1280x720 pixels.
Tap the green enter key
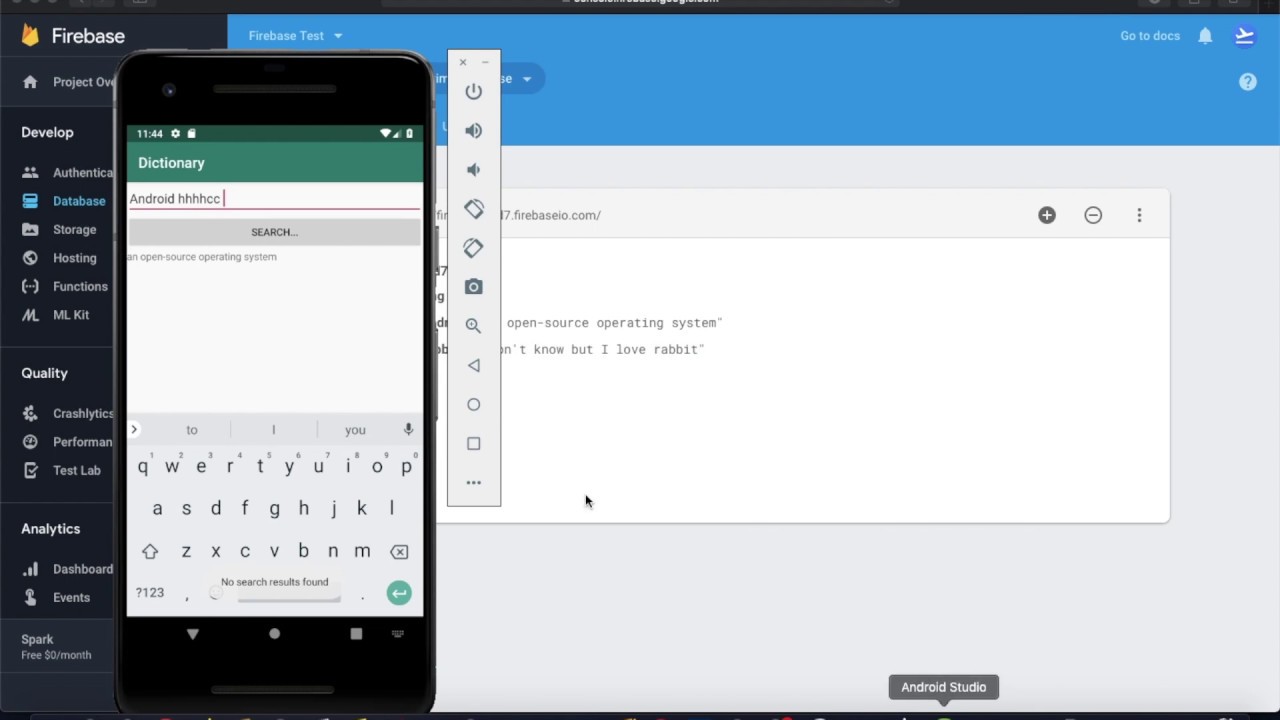(x=399, y=593)
